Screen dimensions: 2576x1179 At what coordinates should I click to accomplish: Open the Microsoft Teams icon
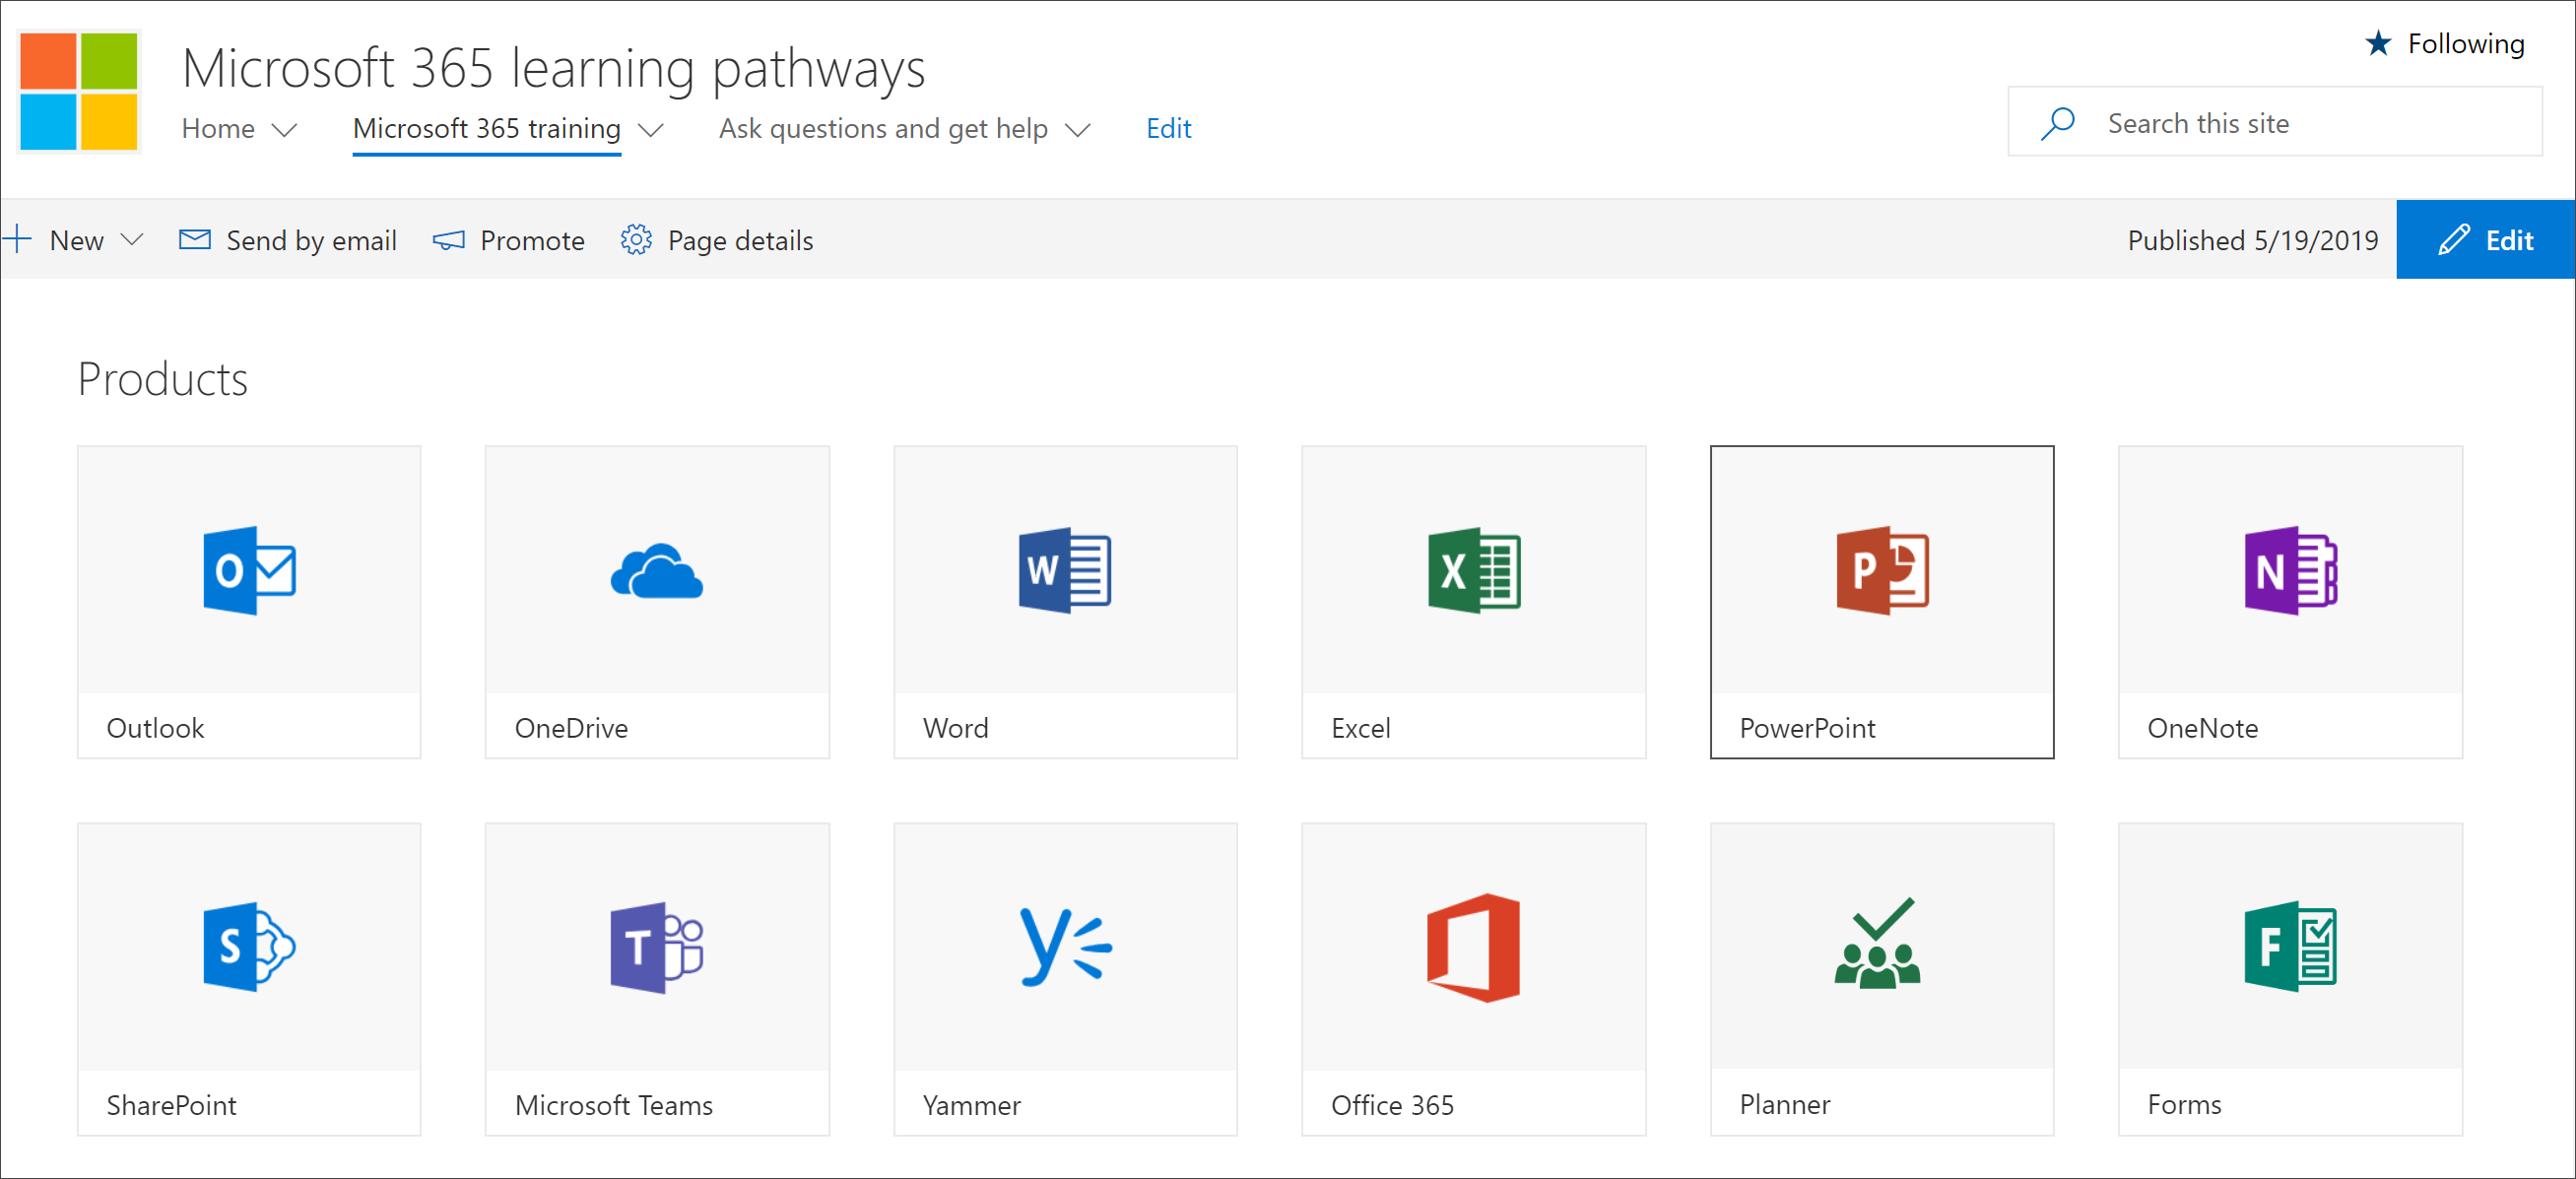click(x=657, y=947)
